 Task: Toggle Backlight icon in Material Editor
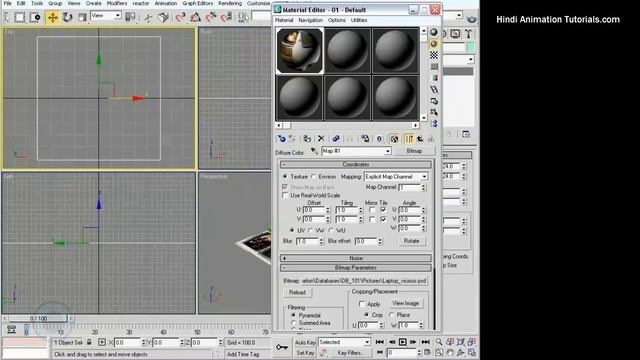433,44
